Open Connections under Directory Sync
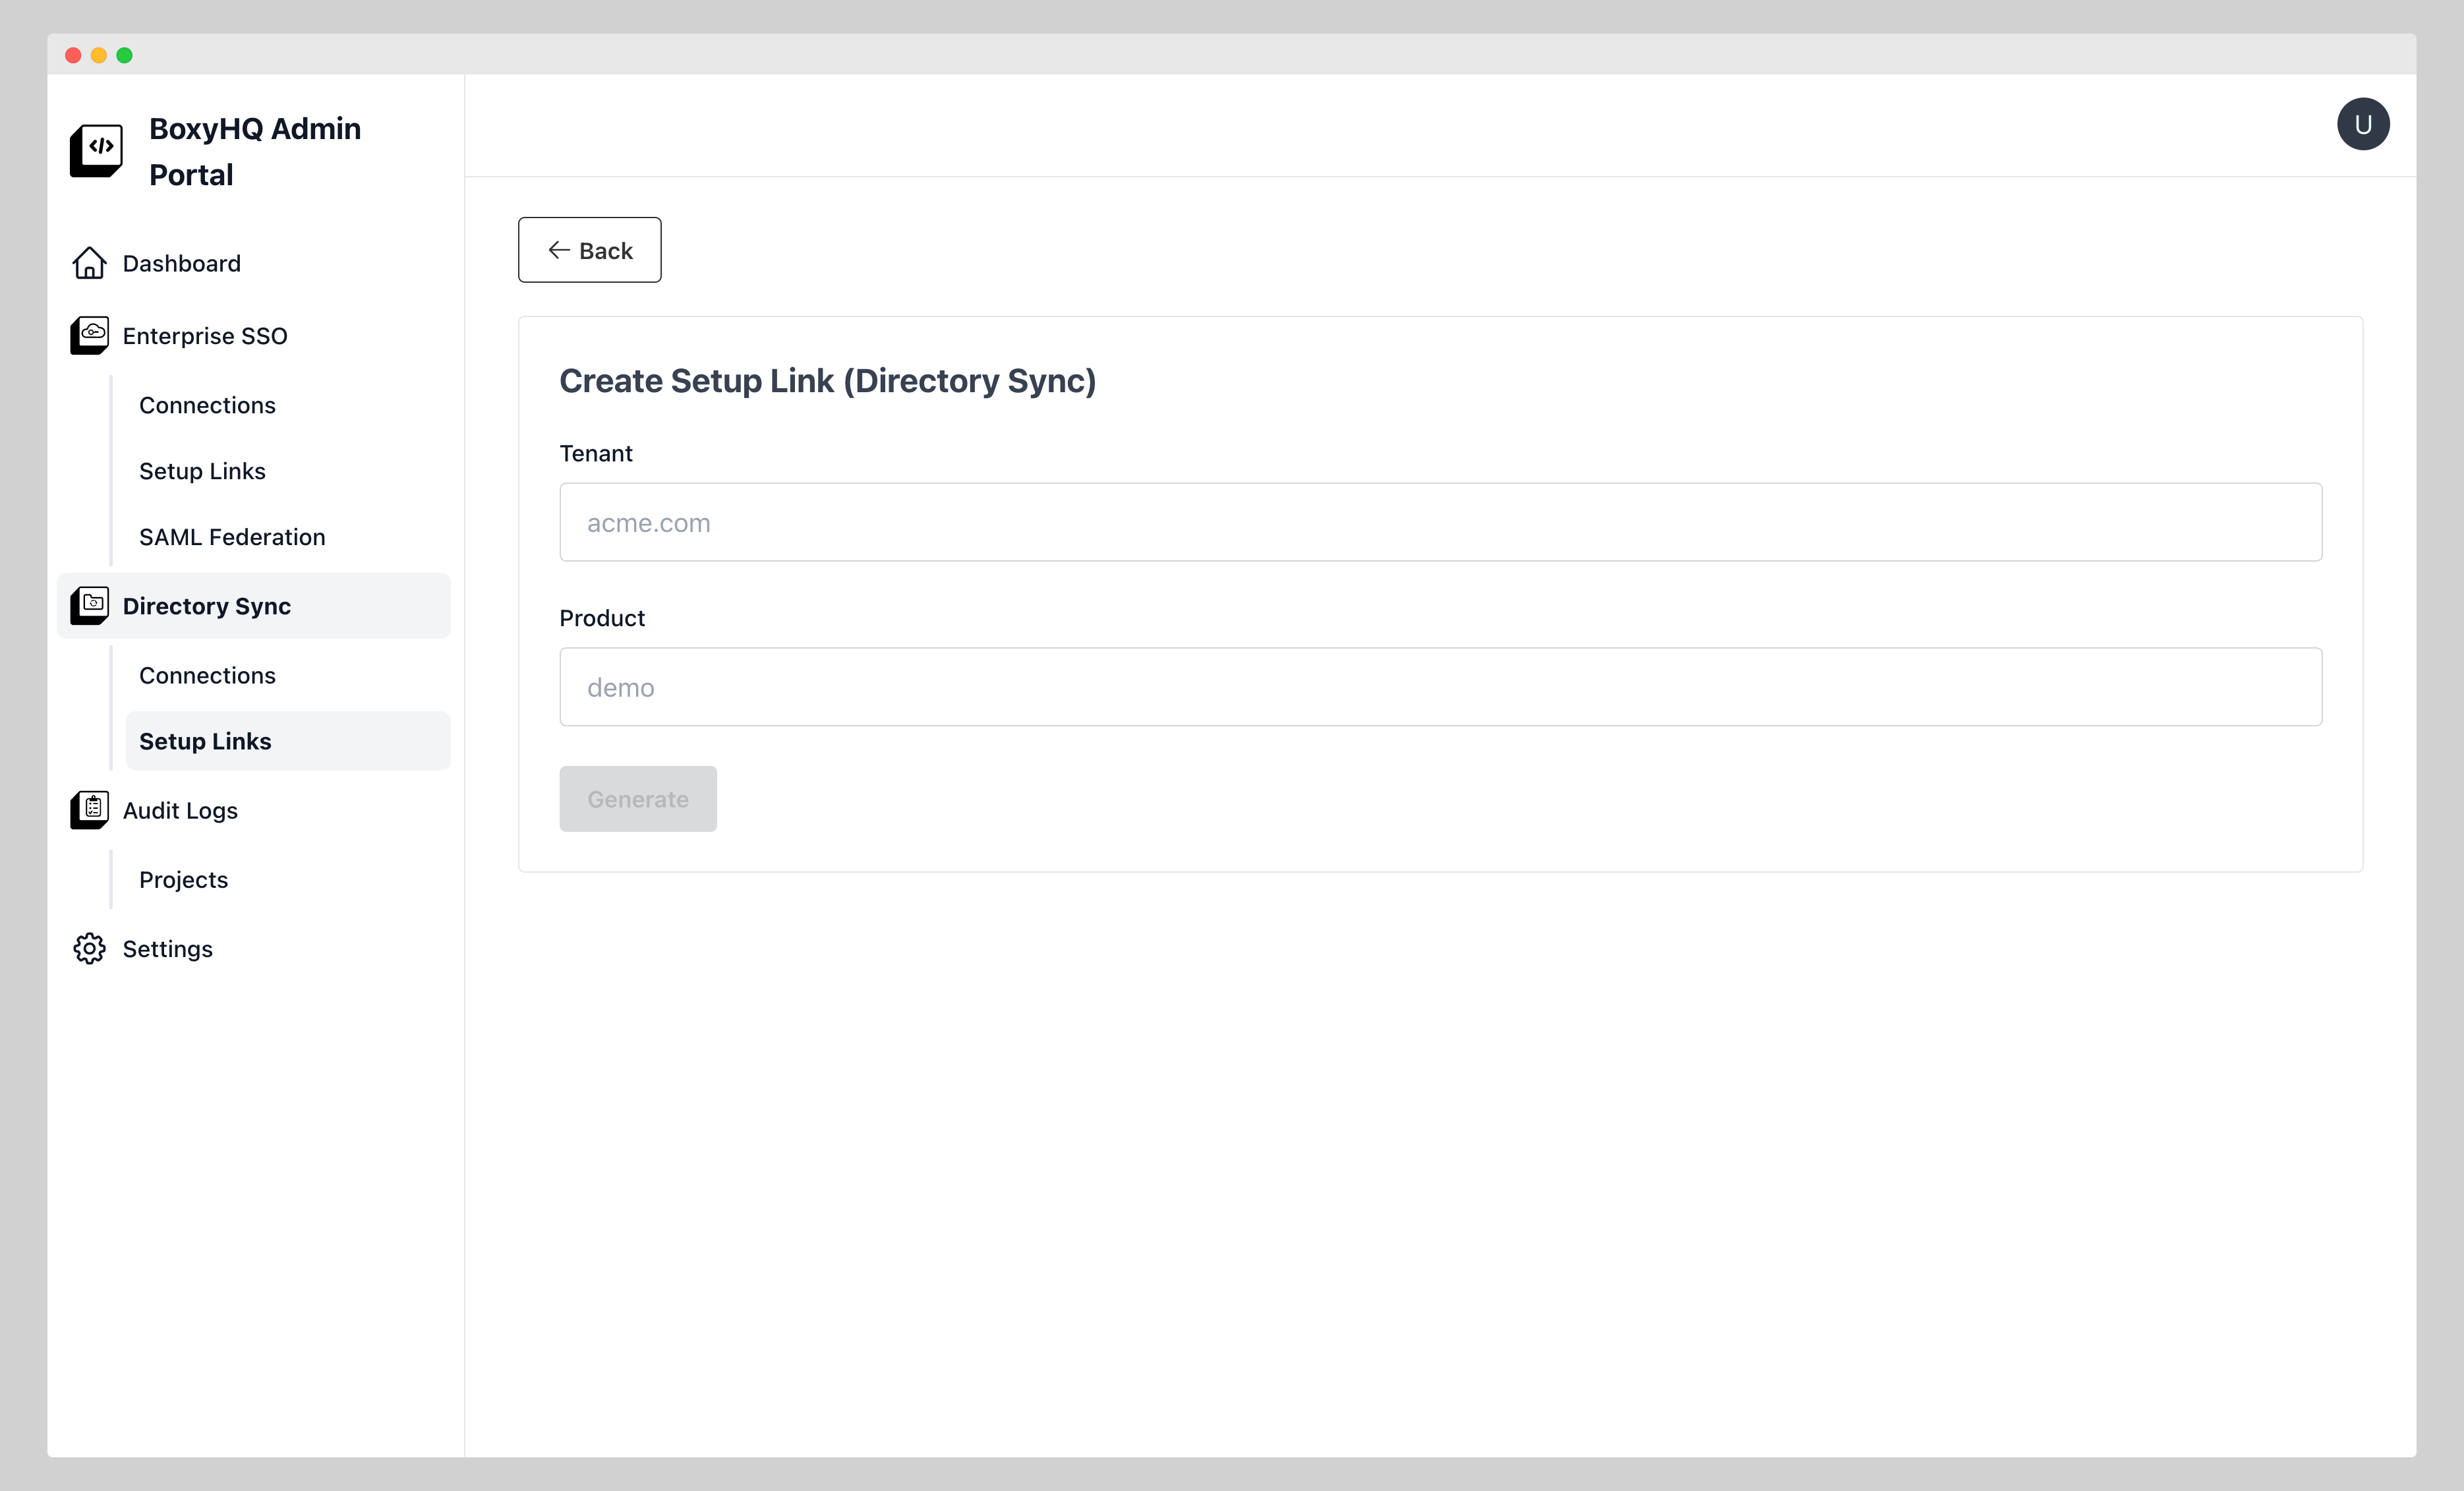The width and height of the screenshot is (2464, 1491). [207, 675]
